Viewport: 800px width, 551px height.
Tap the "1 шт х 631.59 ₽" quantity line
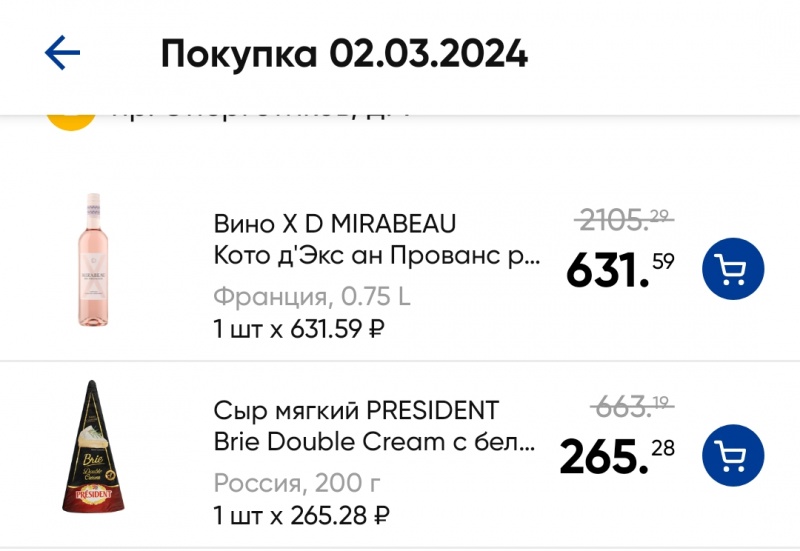click(x=299, y=328)
